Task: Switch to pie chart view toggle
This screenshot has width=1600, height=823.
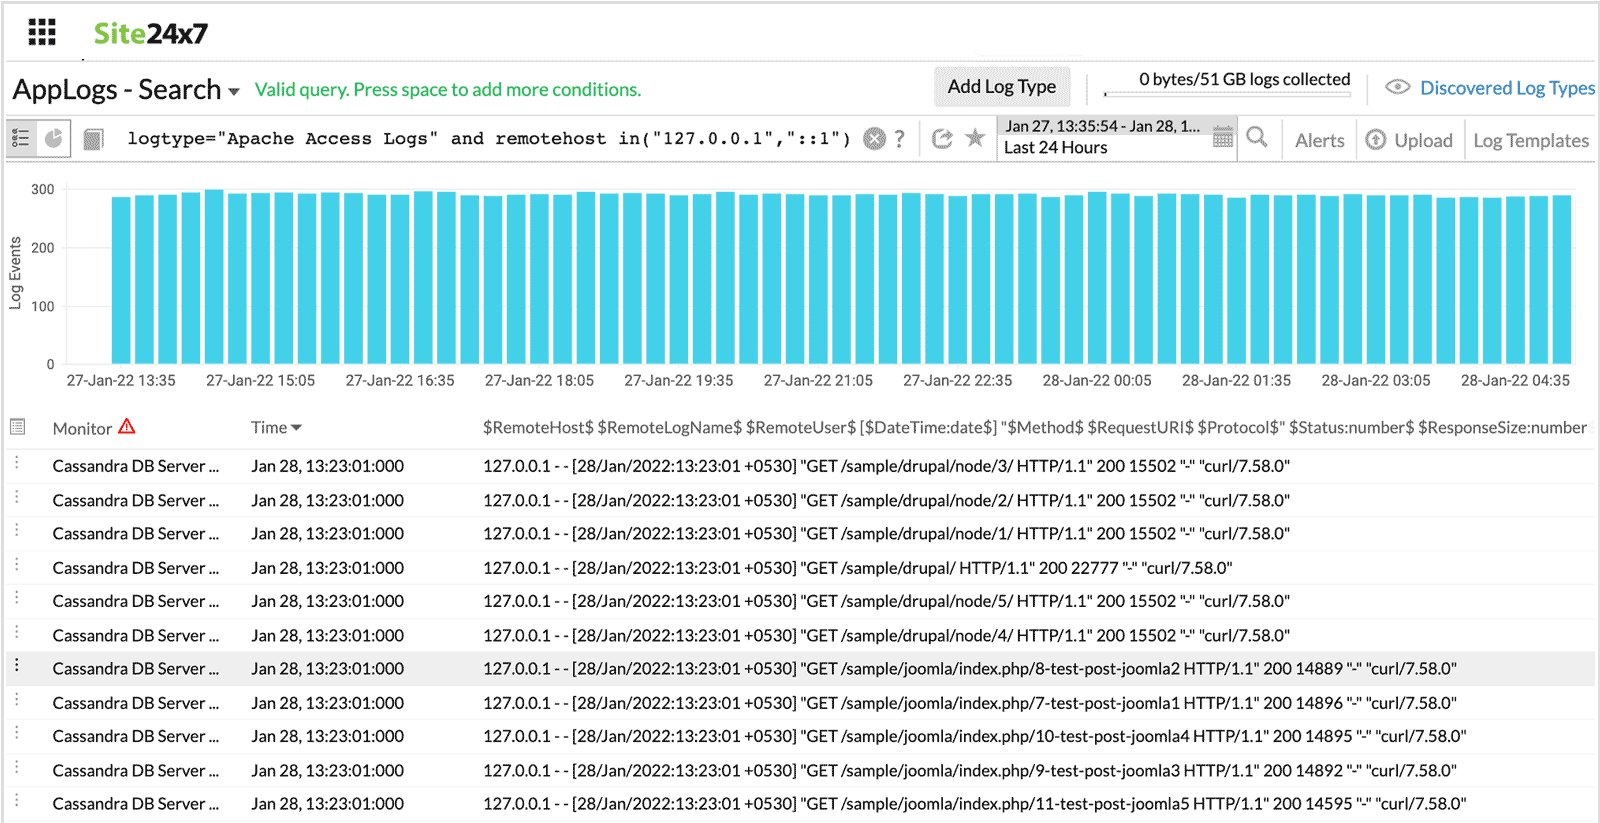Action: (x=53, y=139)
